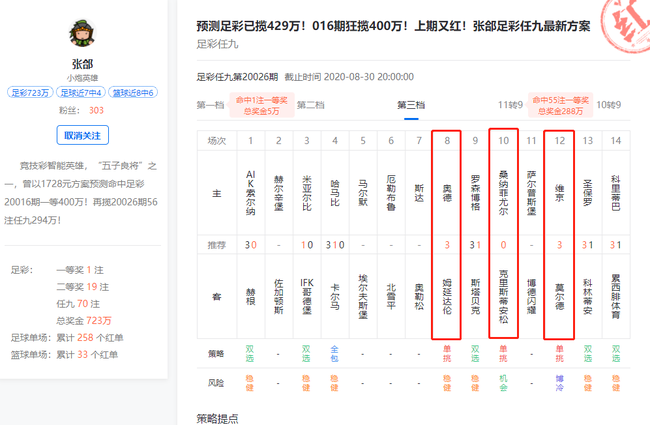
Task: Click home team 赫尔辛堡 cell
Action: pyautogui.click(x=279, y=193)
